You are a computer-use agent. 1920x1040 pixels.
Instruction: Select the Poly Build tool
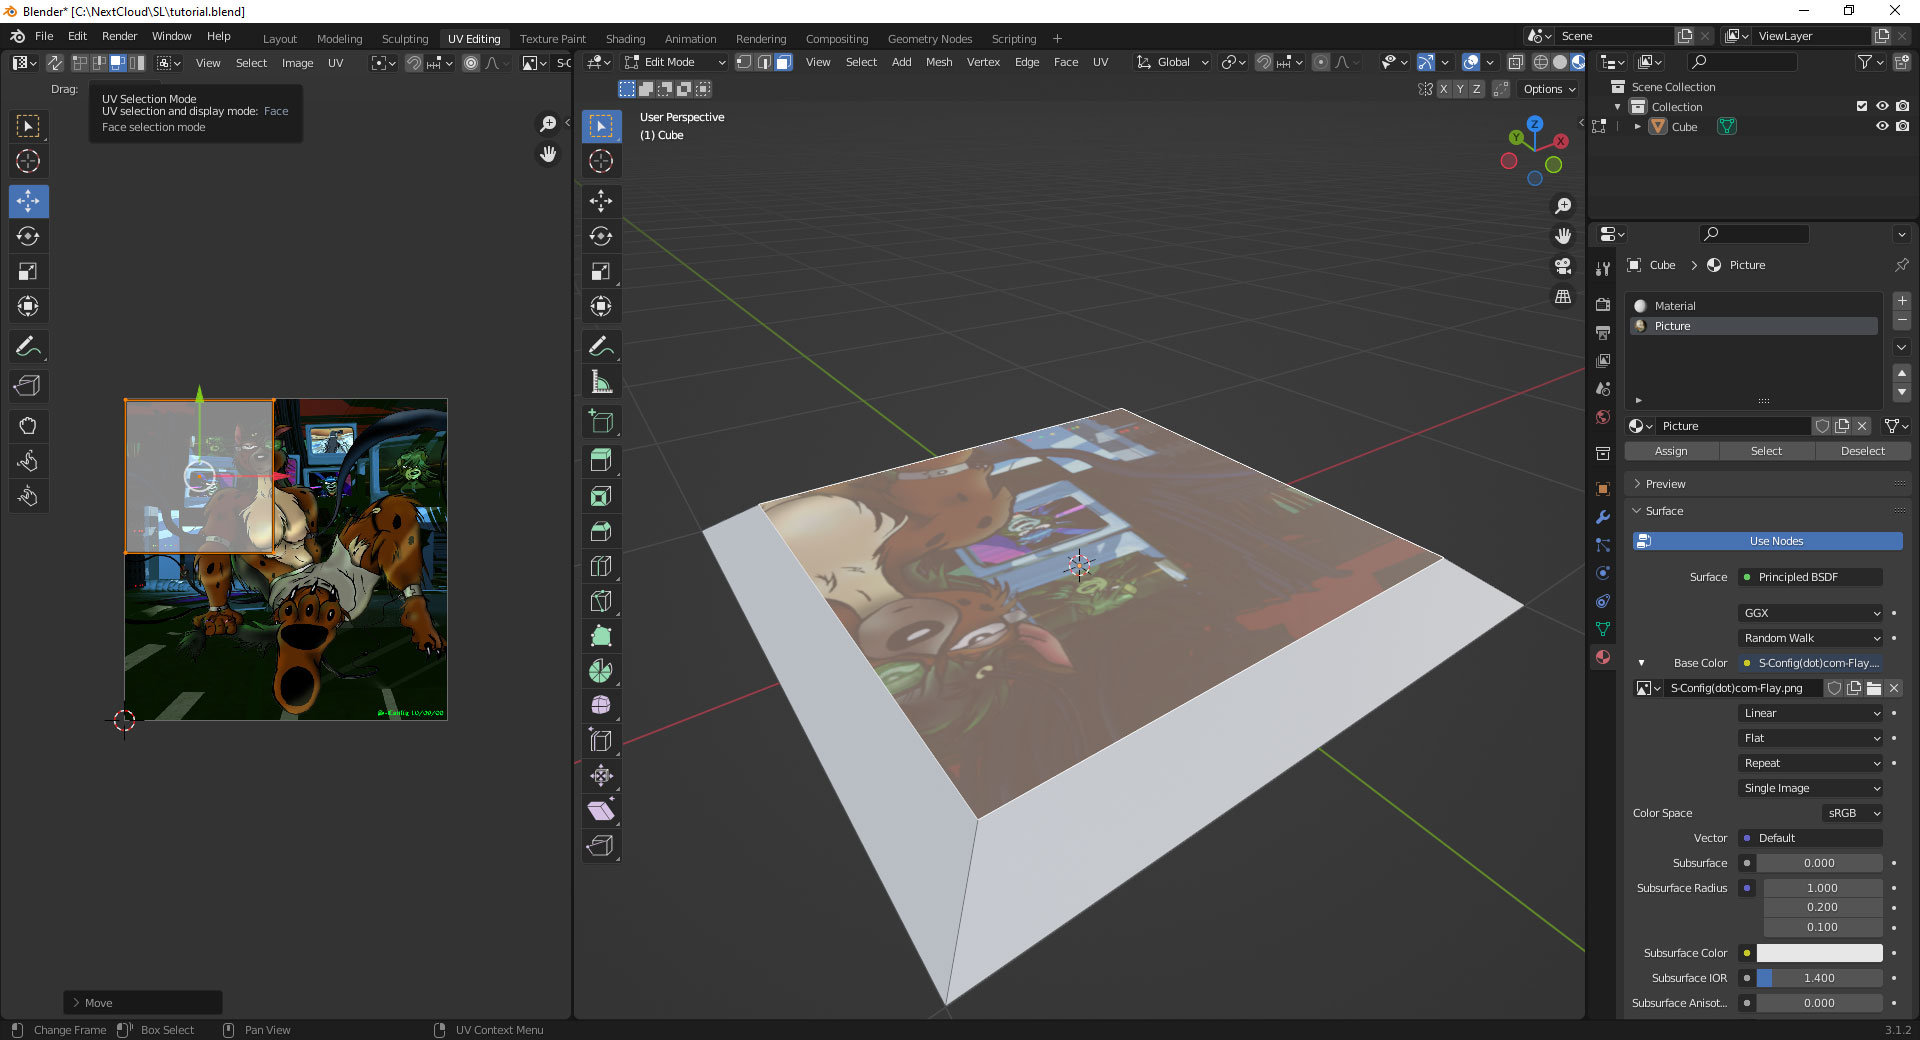pos(601,636)
